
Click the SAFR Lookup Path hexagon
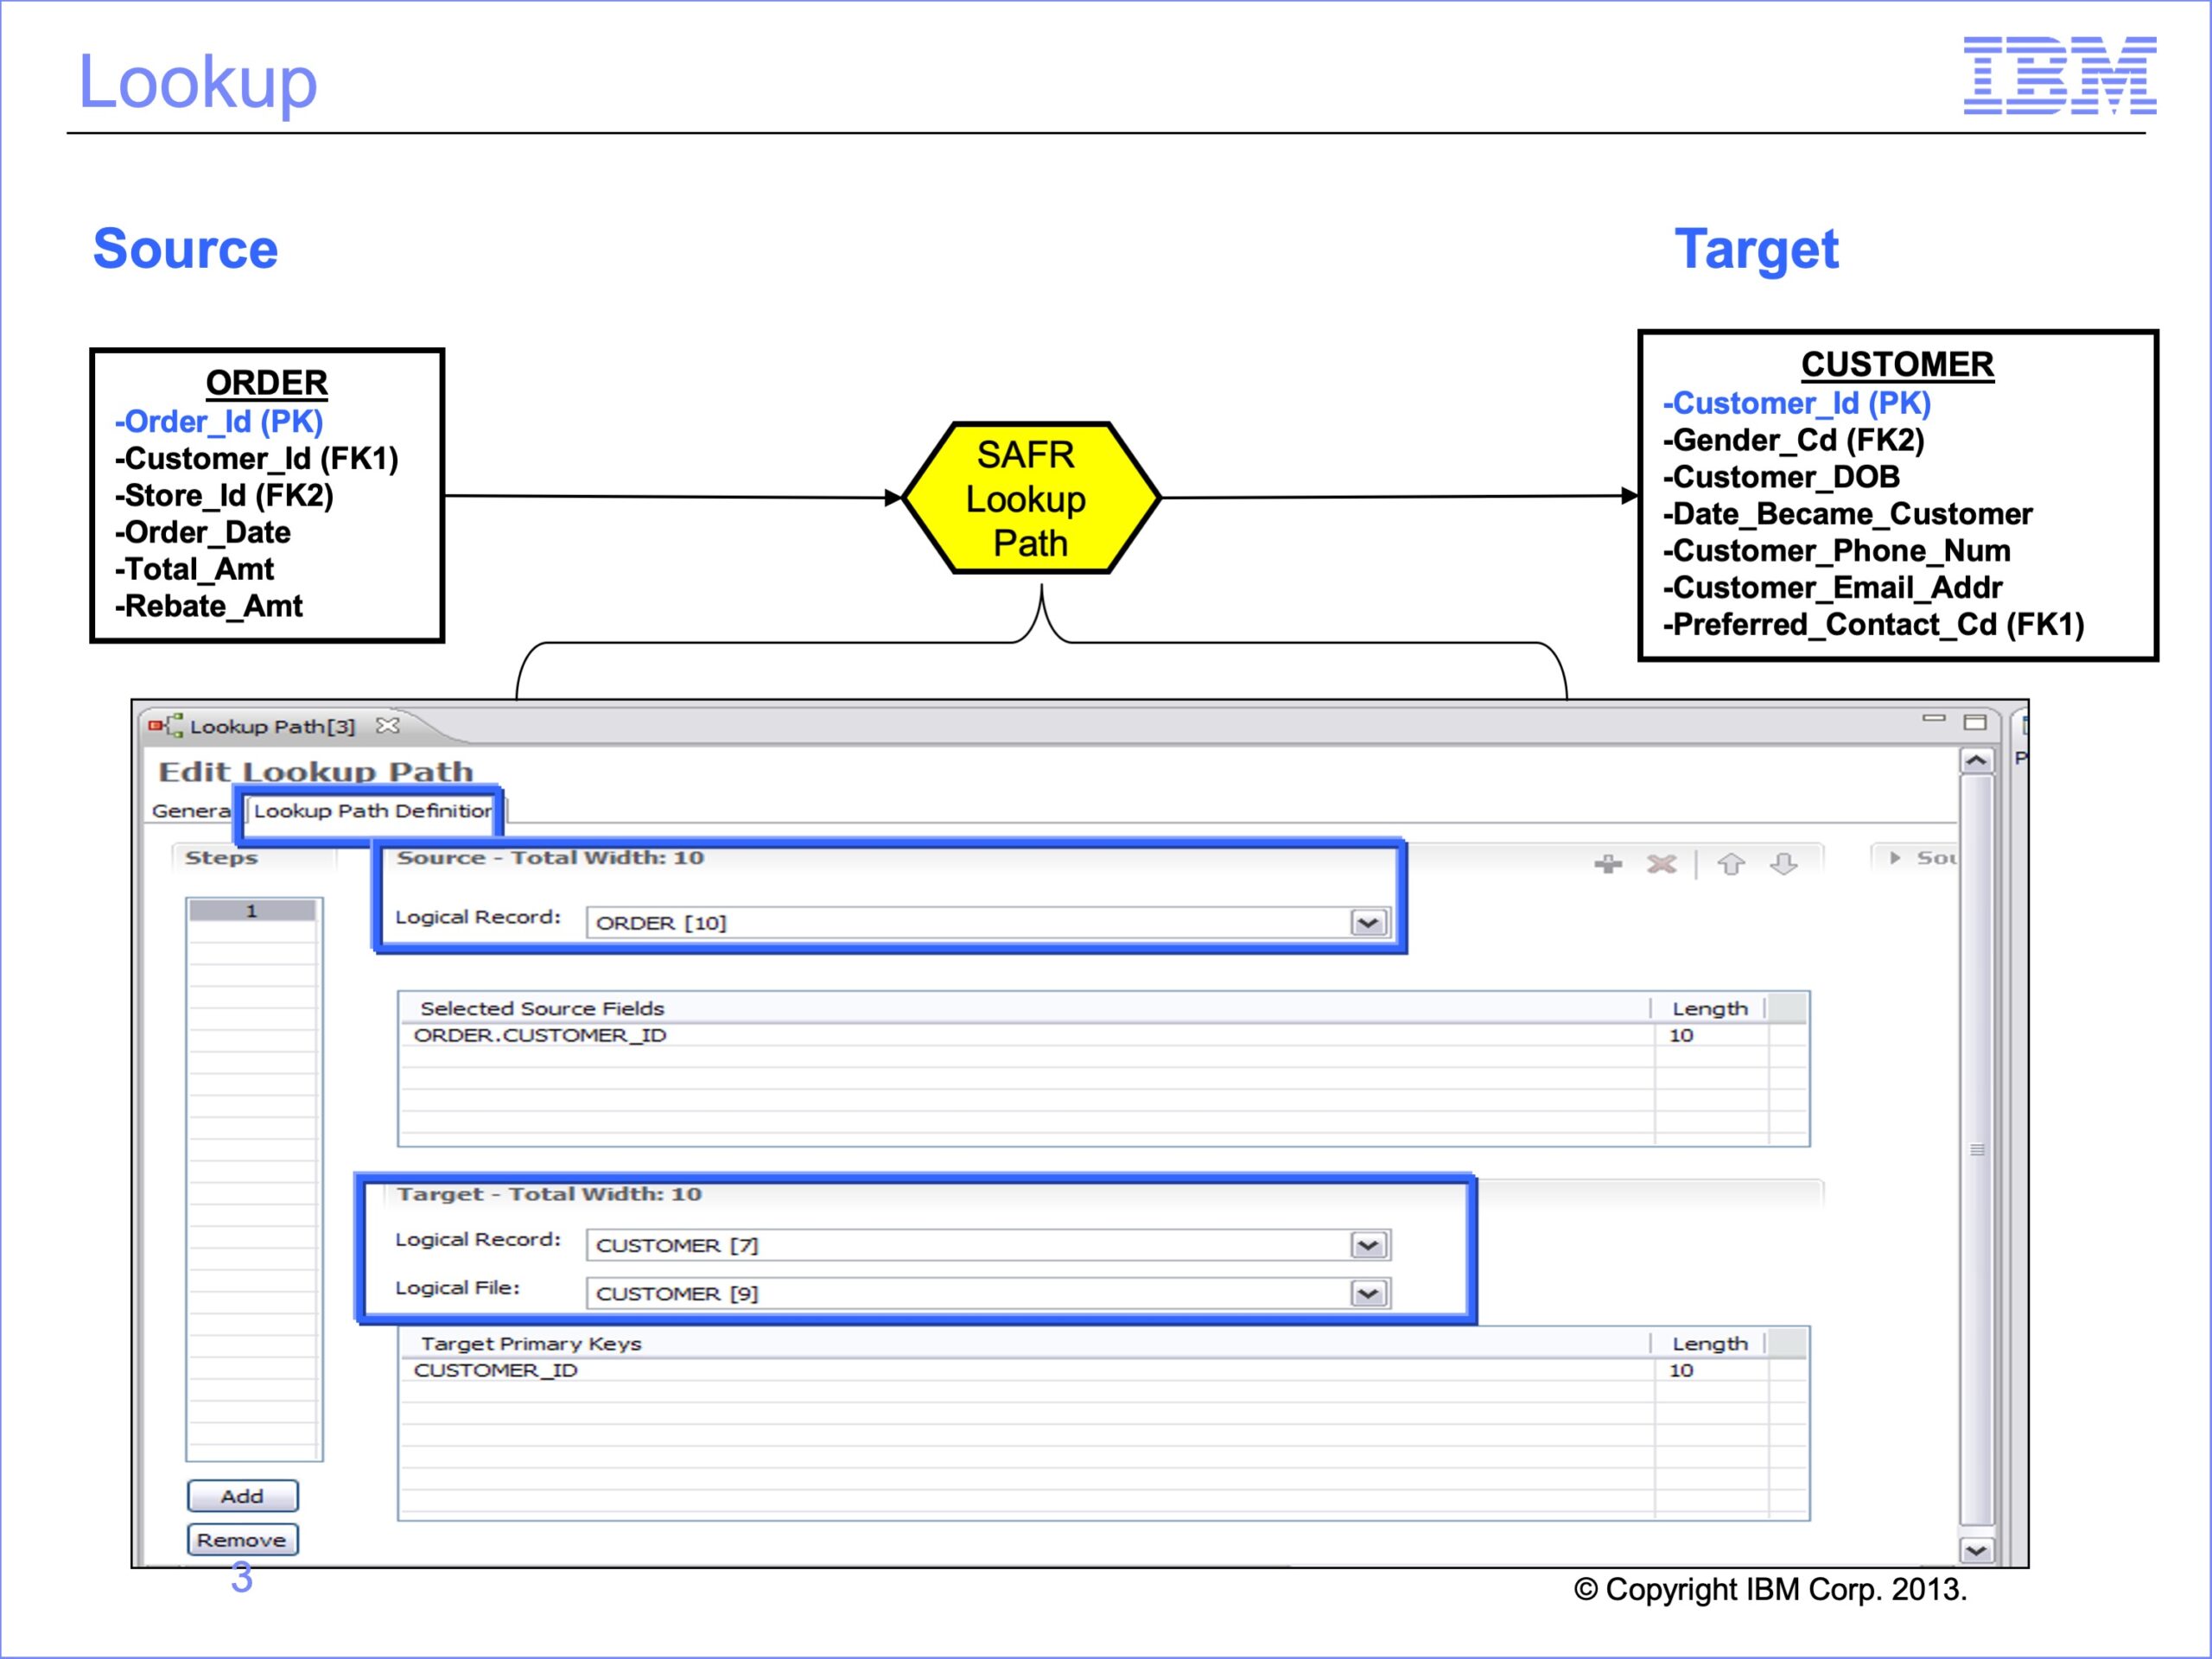[1031, 498]
